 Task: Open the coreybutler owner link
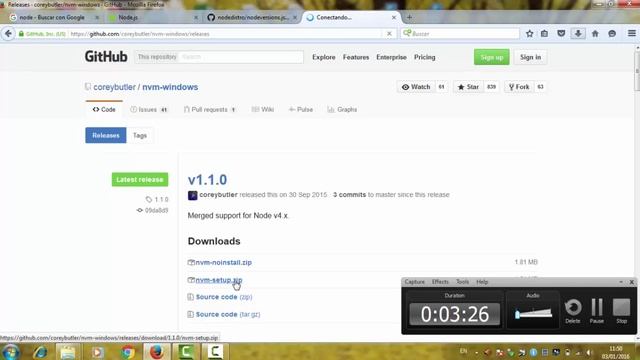pos(114,87)
